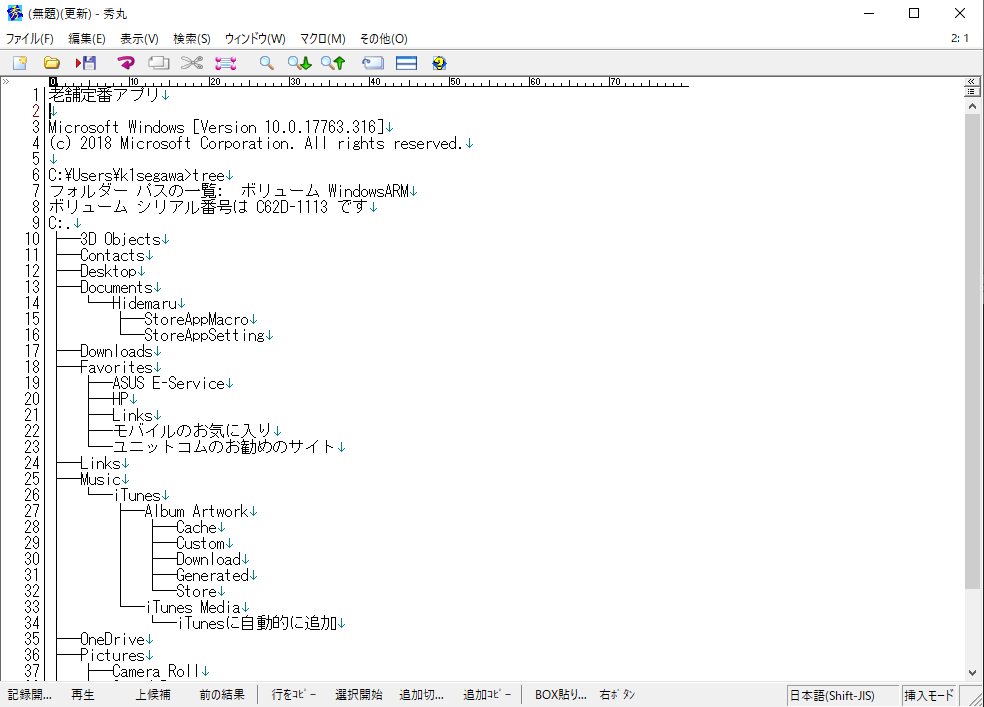Create a new file with toolbar icon

pos(20,63)
